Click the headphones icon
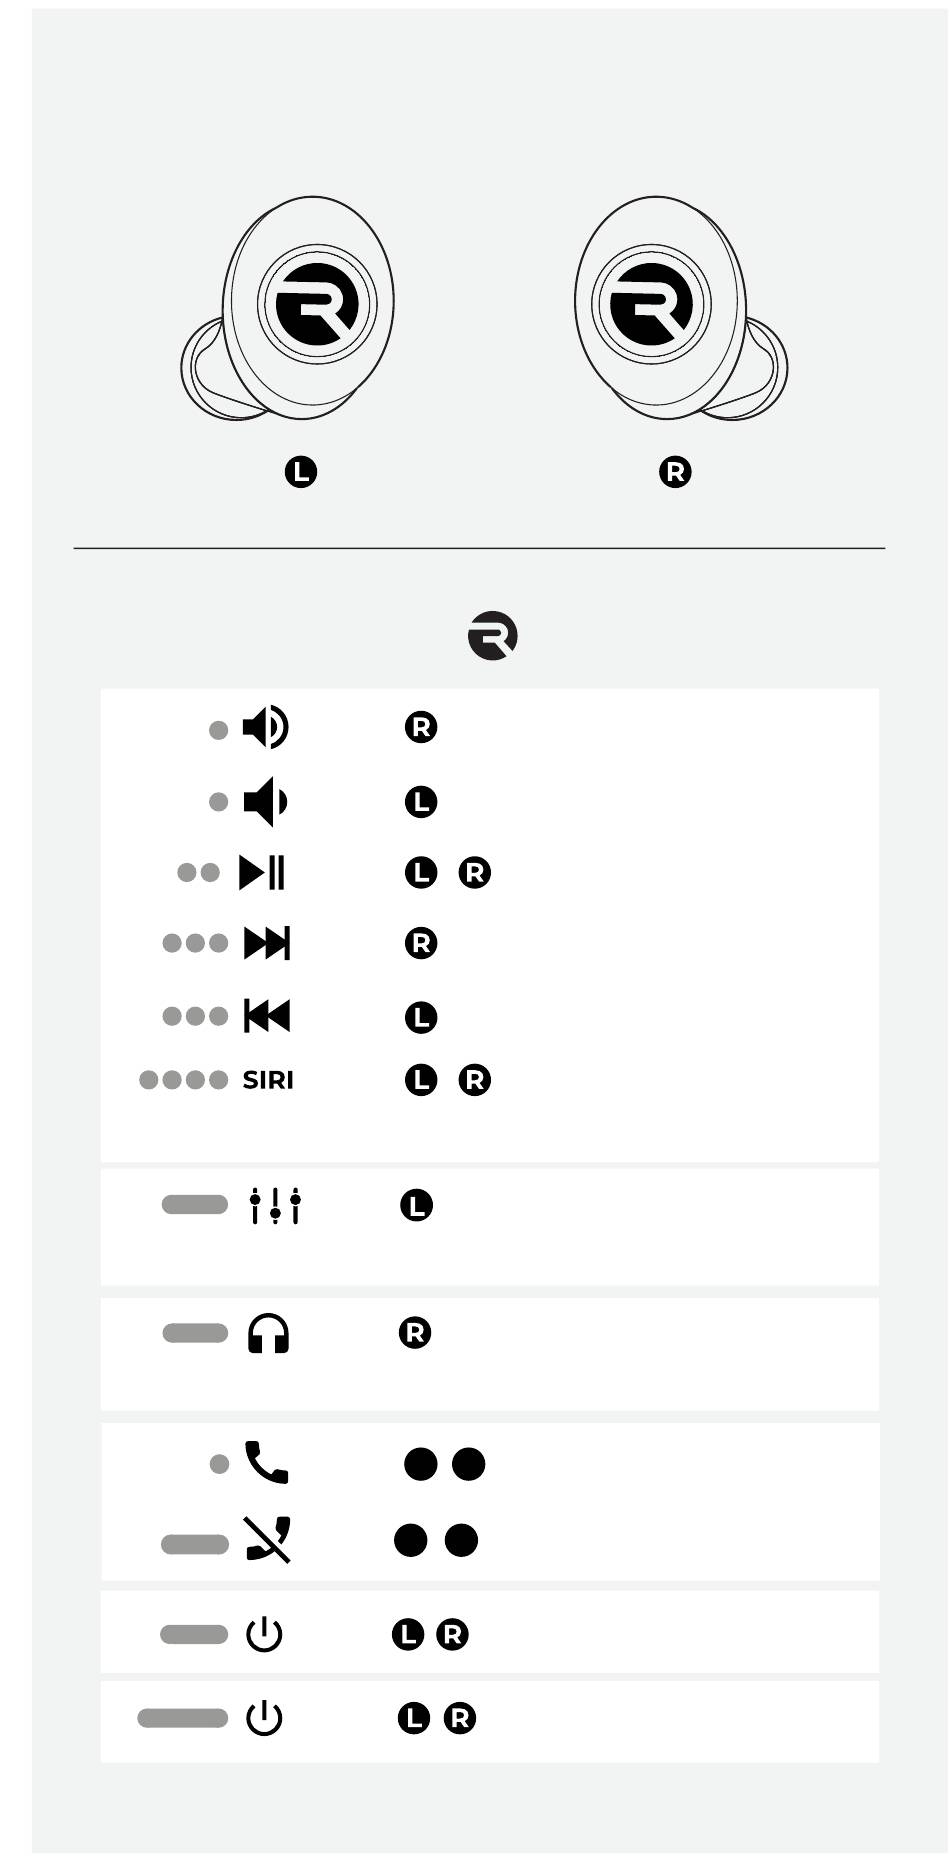 tap(268, 1334)
